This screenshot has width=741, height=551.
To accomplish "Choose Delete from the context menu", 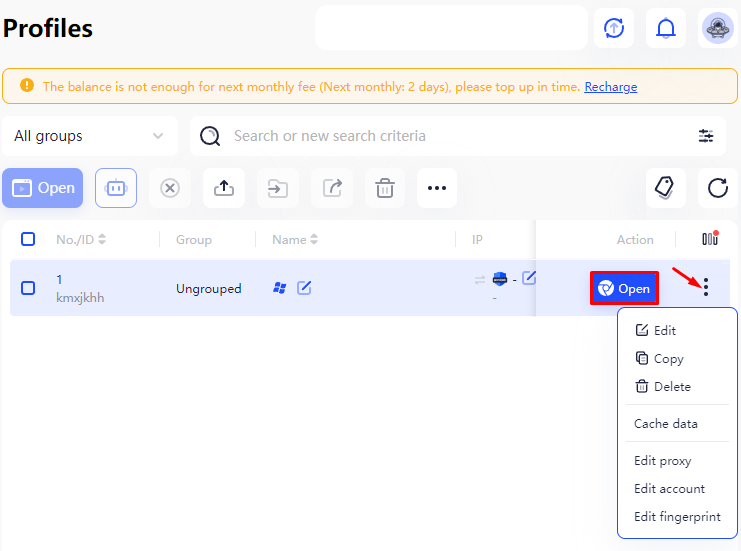I will 663,387.
